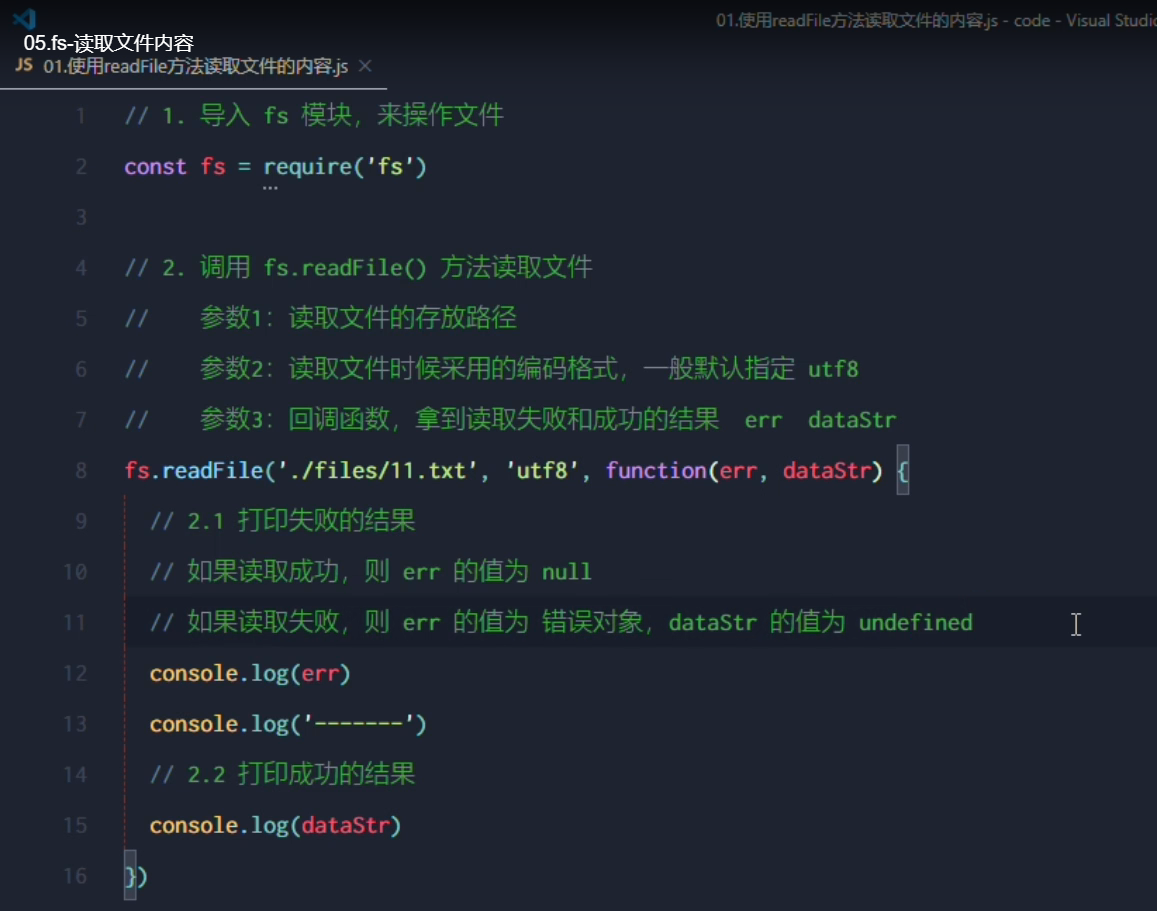Click comment '参数1: 读取文件的存放路径'
1157x911 pixels.
(358, 318)
